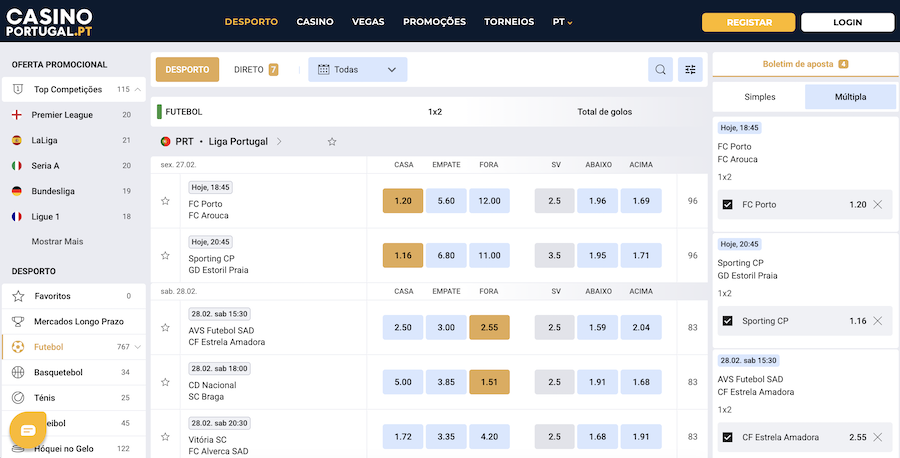Open 83 more markets for AVS match
Screen dimensions: 900x458
pos(693,327)
